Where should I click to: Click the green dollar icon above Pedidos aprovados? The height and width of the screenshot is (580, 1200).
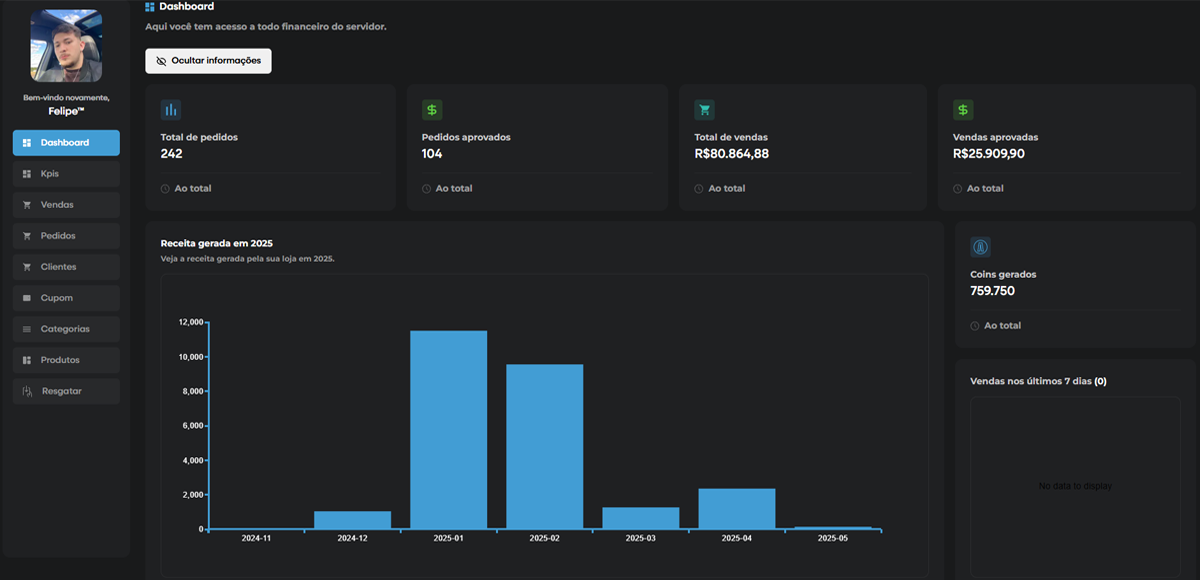[x=432, y=110]
